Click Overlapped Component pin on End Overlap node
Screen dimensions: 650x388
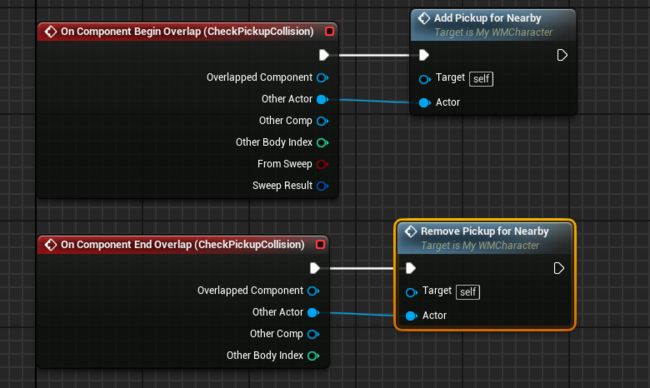pos(313,291)
